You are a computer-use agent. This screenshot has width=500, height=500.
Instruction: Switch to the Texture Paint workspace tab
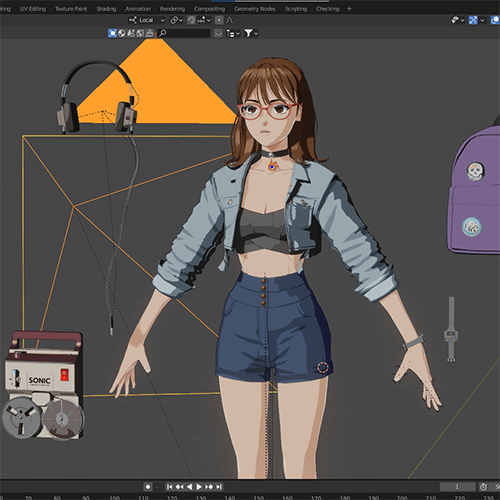(x=71, y=9)
